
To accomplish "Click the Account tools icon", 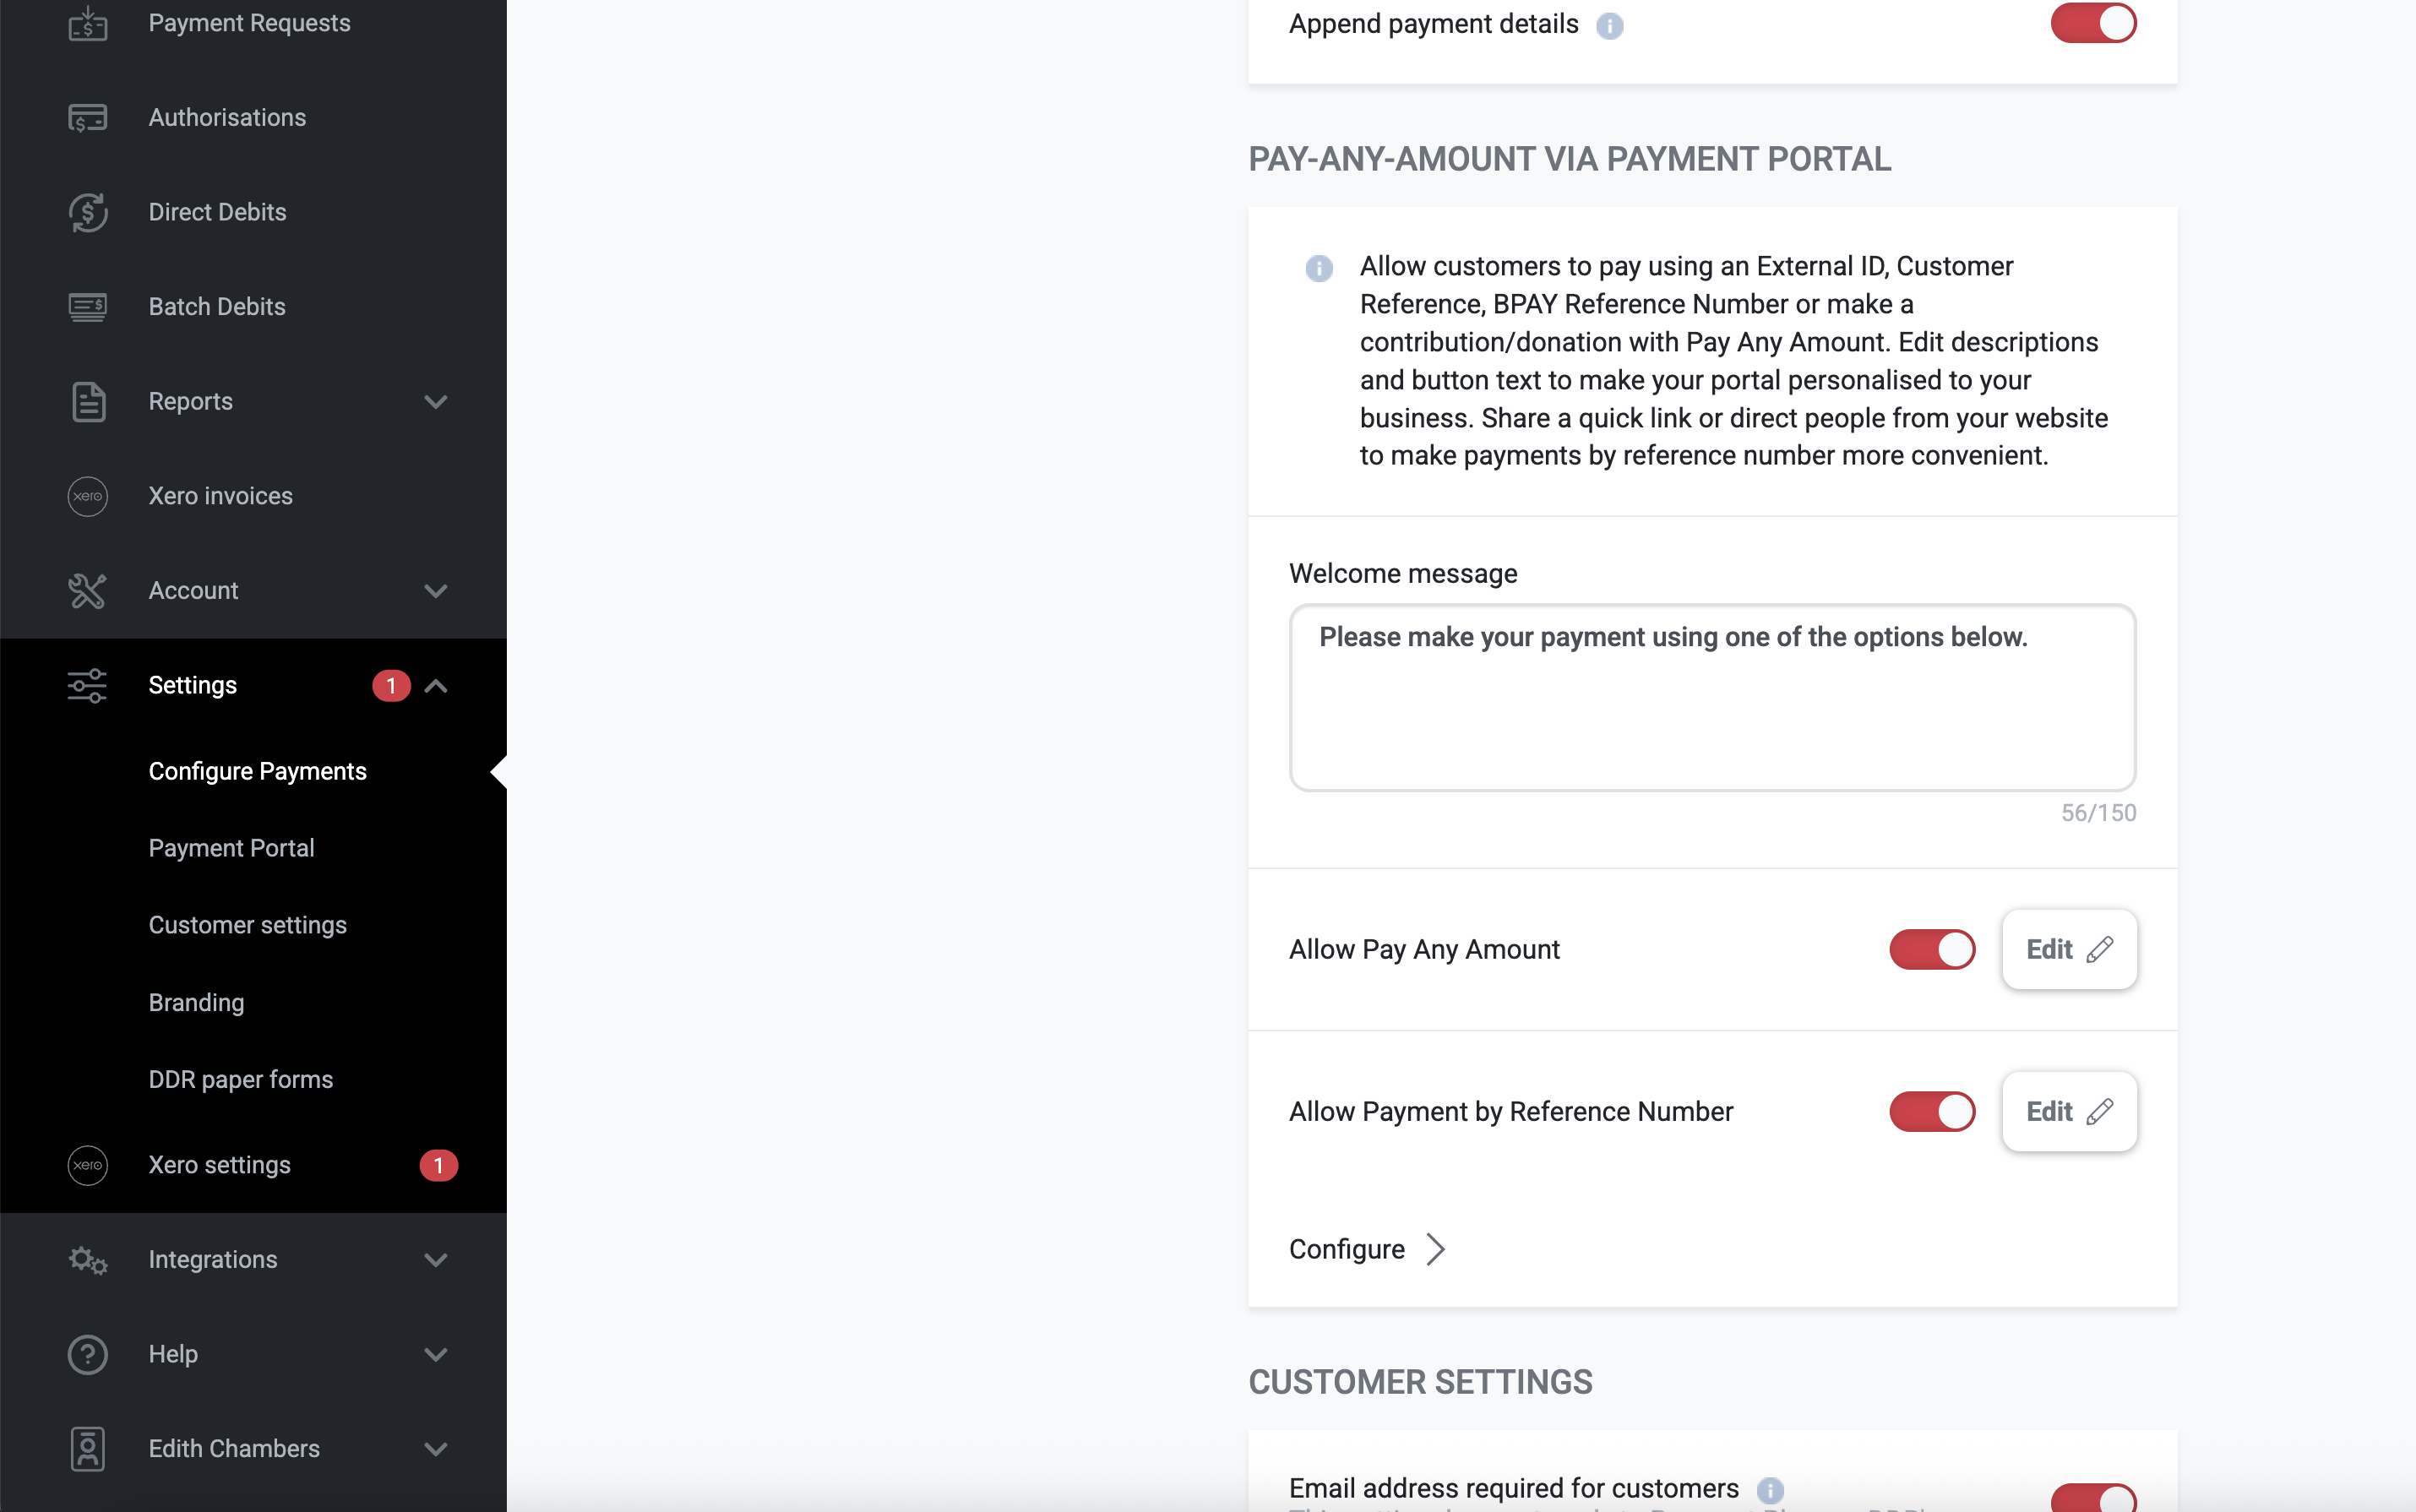I will coord(88,591).
